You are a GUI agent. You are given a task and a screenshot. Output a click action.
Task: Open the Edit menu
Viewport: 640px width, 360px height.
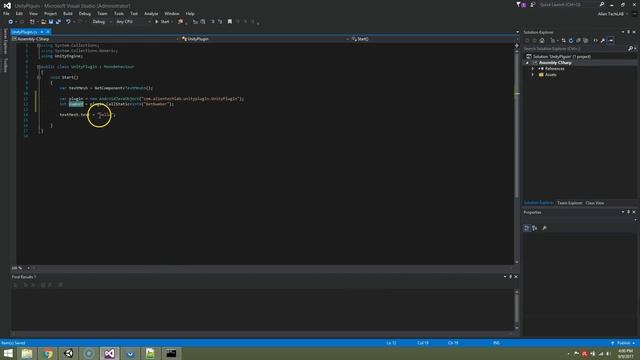pos(19,13)
